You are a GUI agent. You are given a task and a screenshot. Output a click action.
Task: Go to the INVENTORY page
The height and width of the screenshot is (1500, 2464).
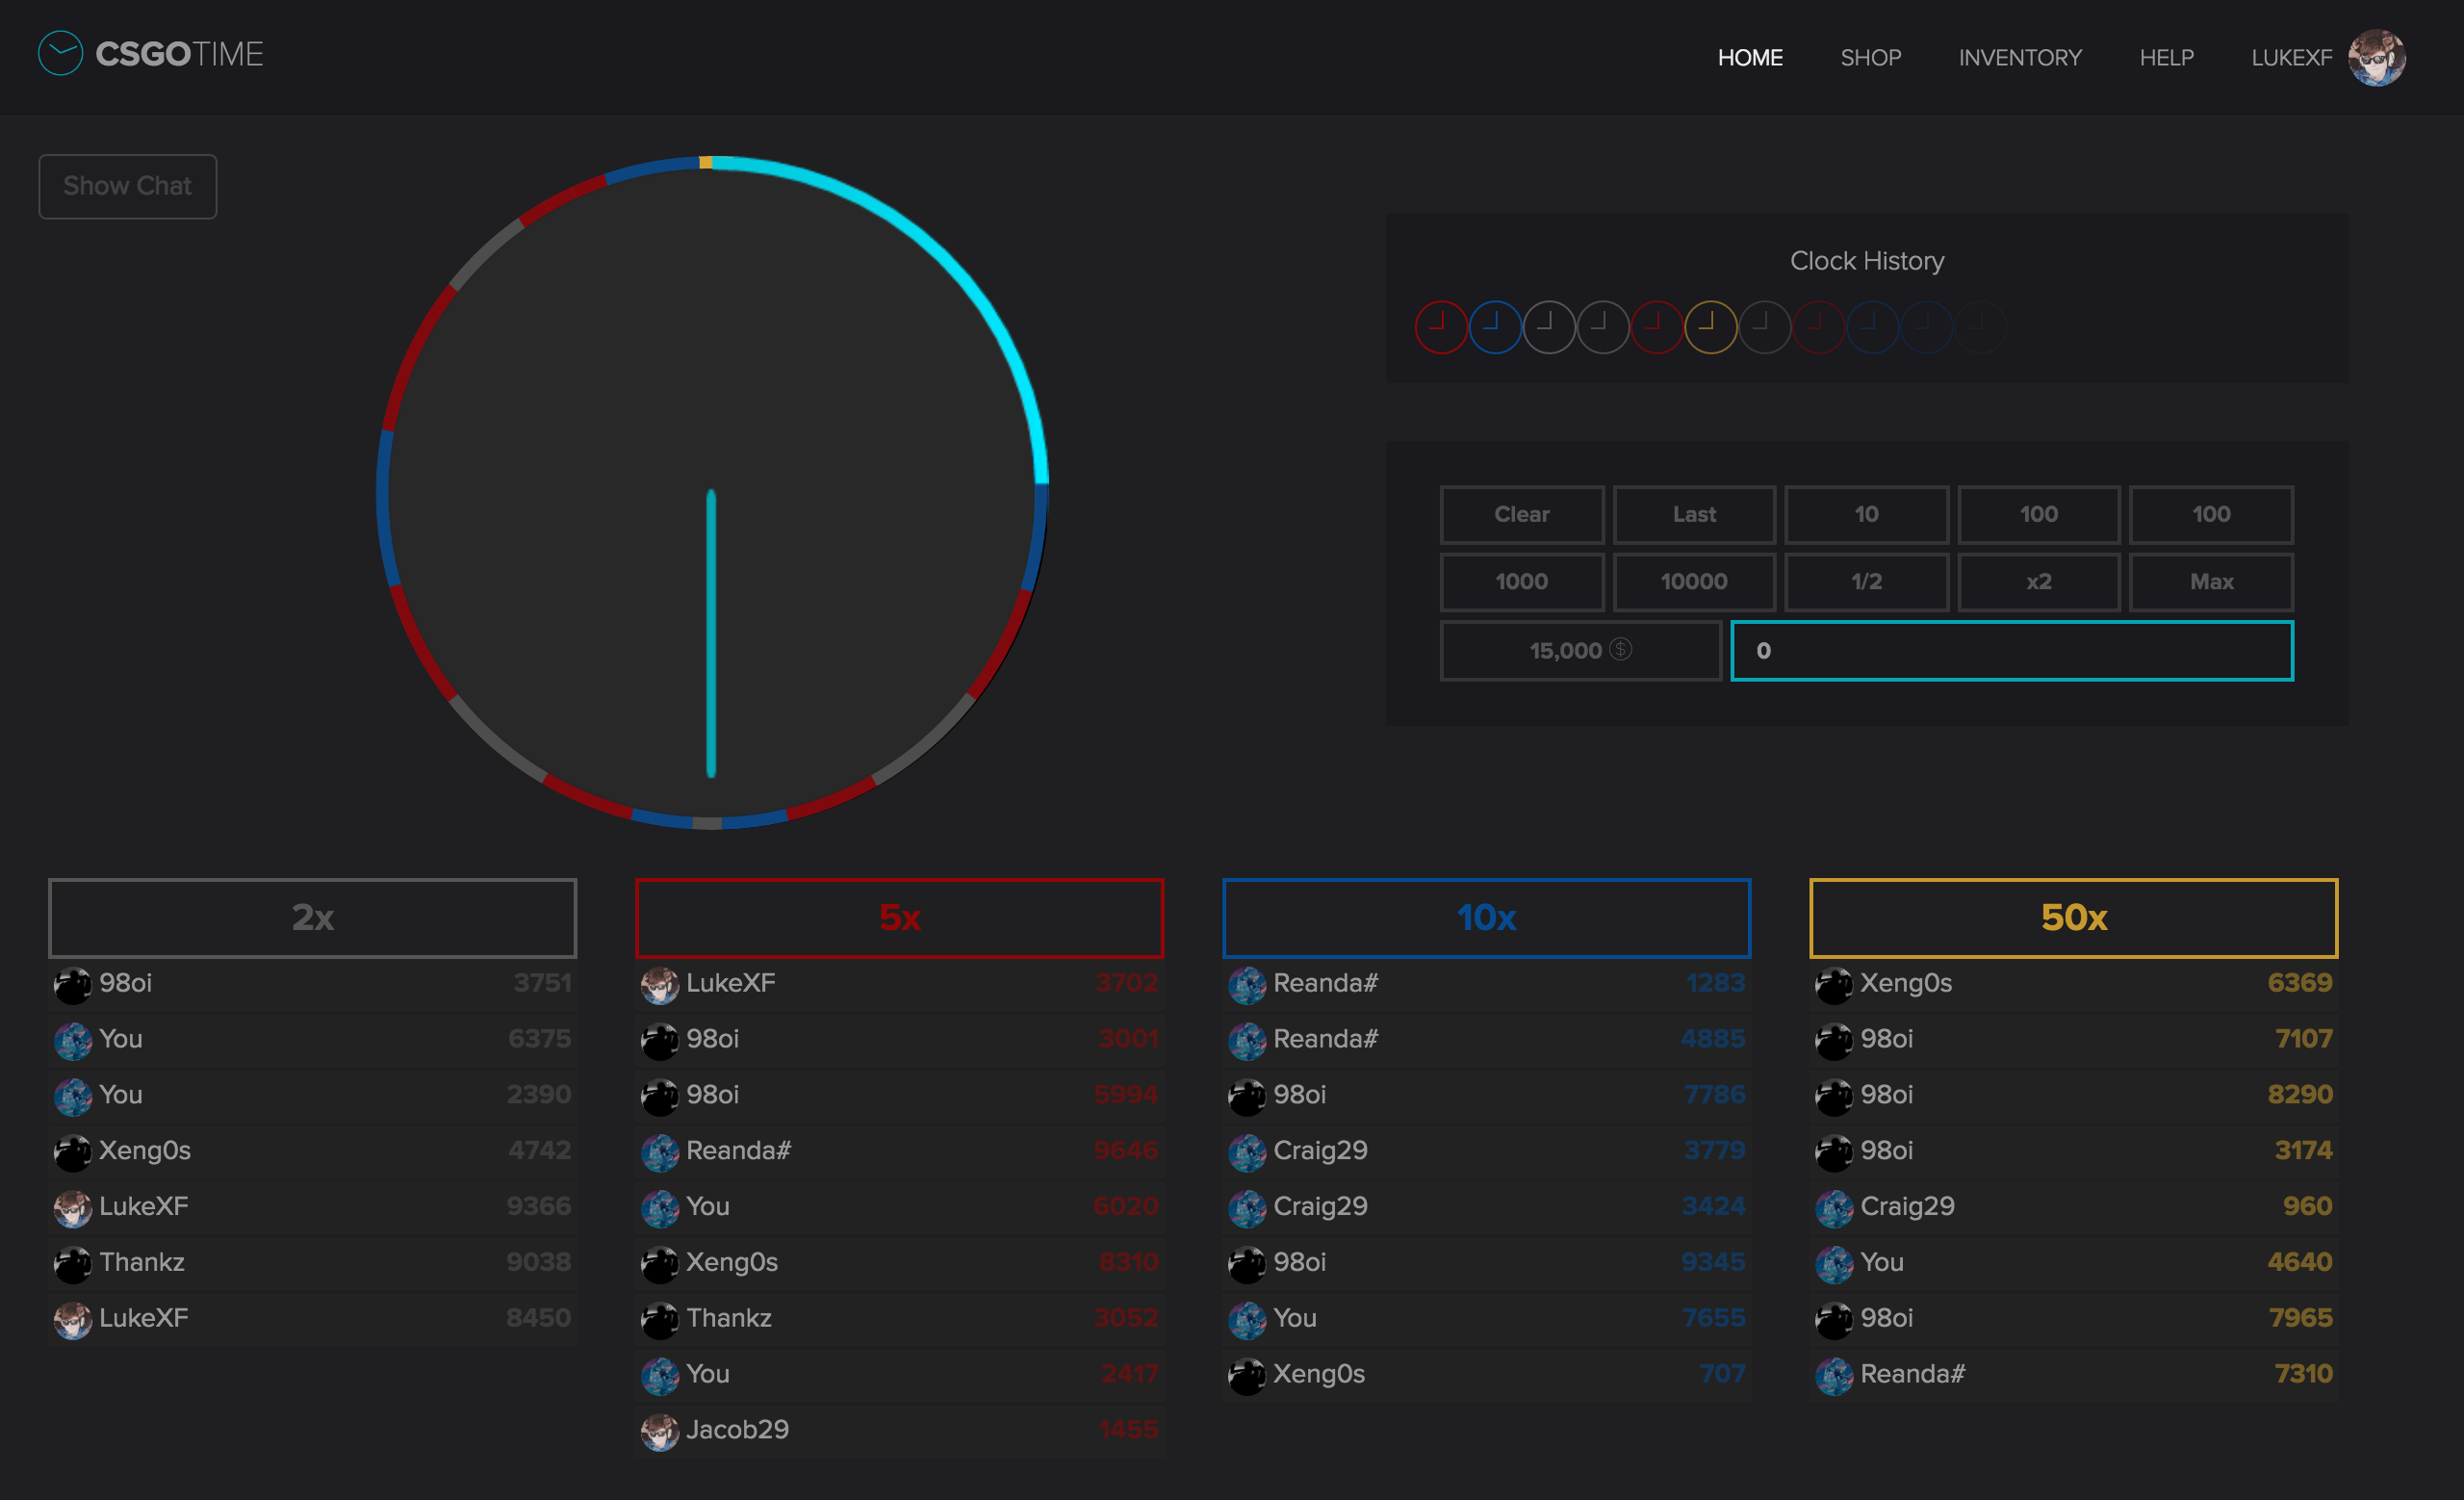click(2019, 58)
